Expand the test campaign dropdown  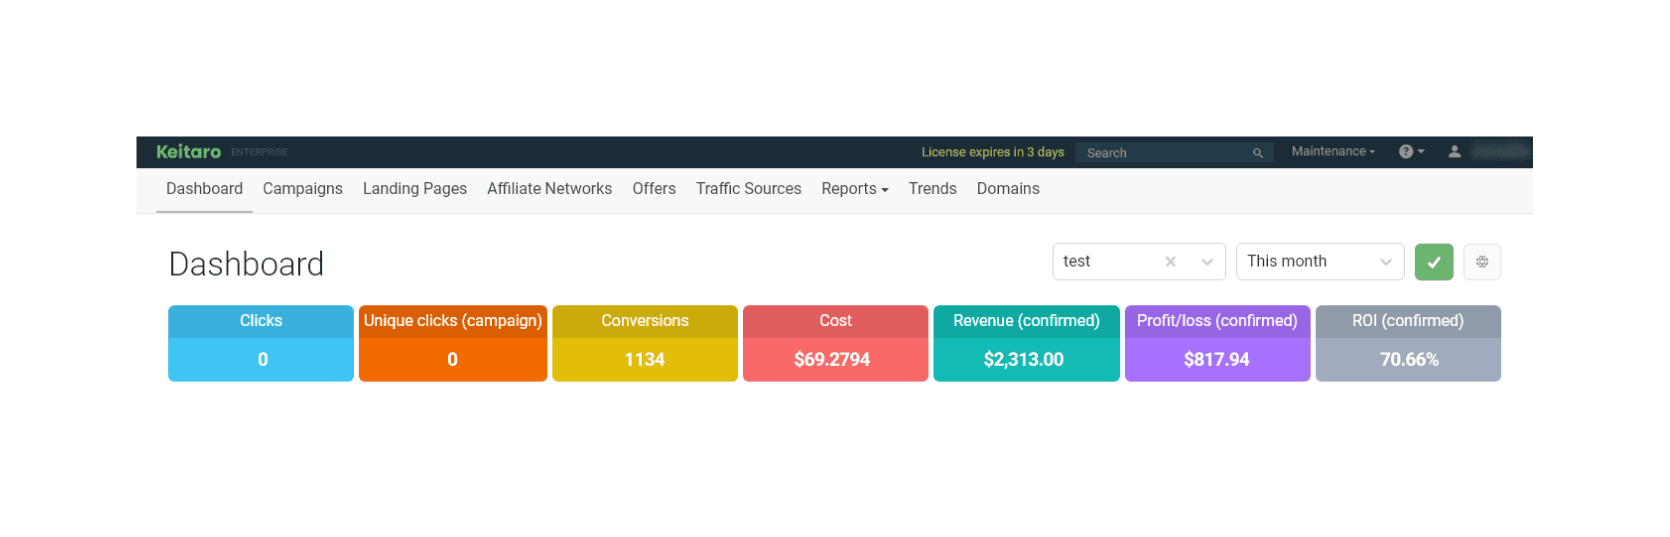click(x=1207, y=262)
